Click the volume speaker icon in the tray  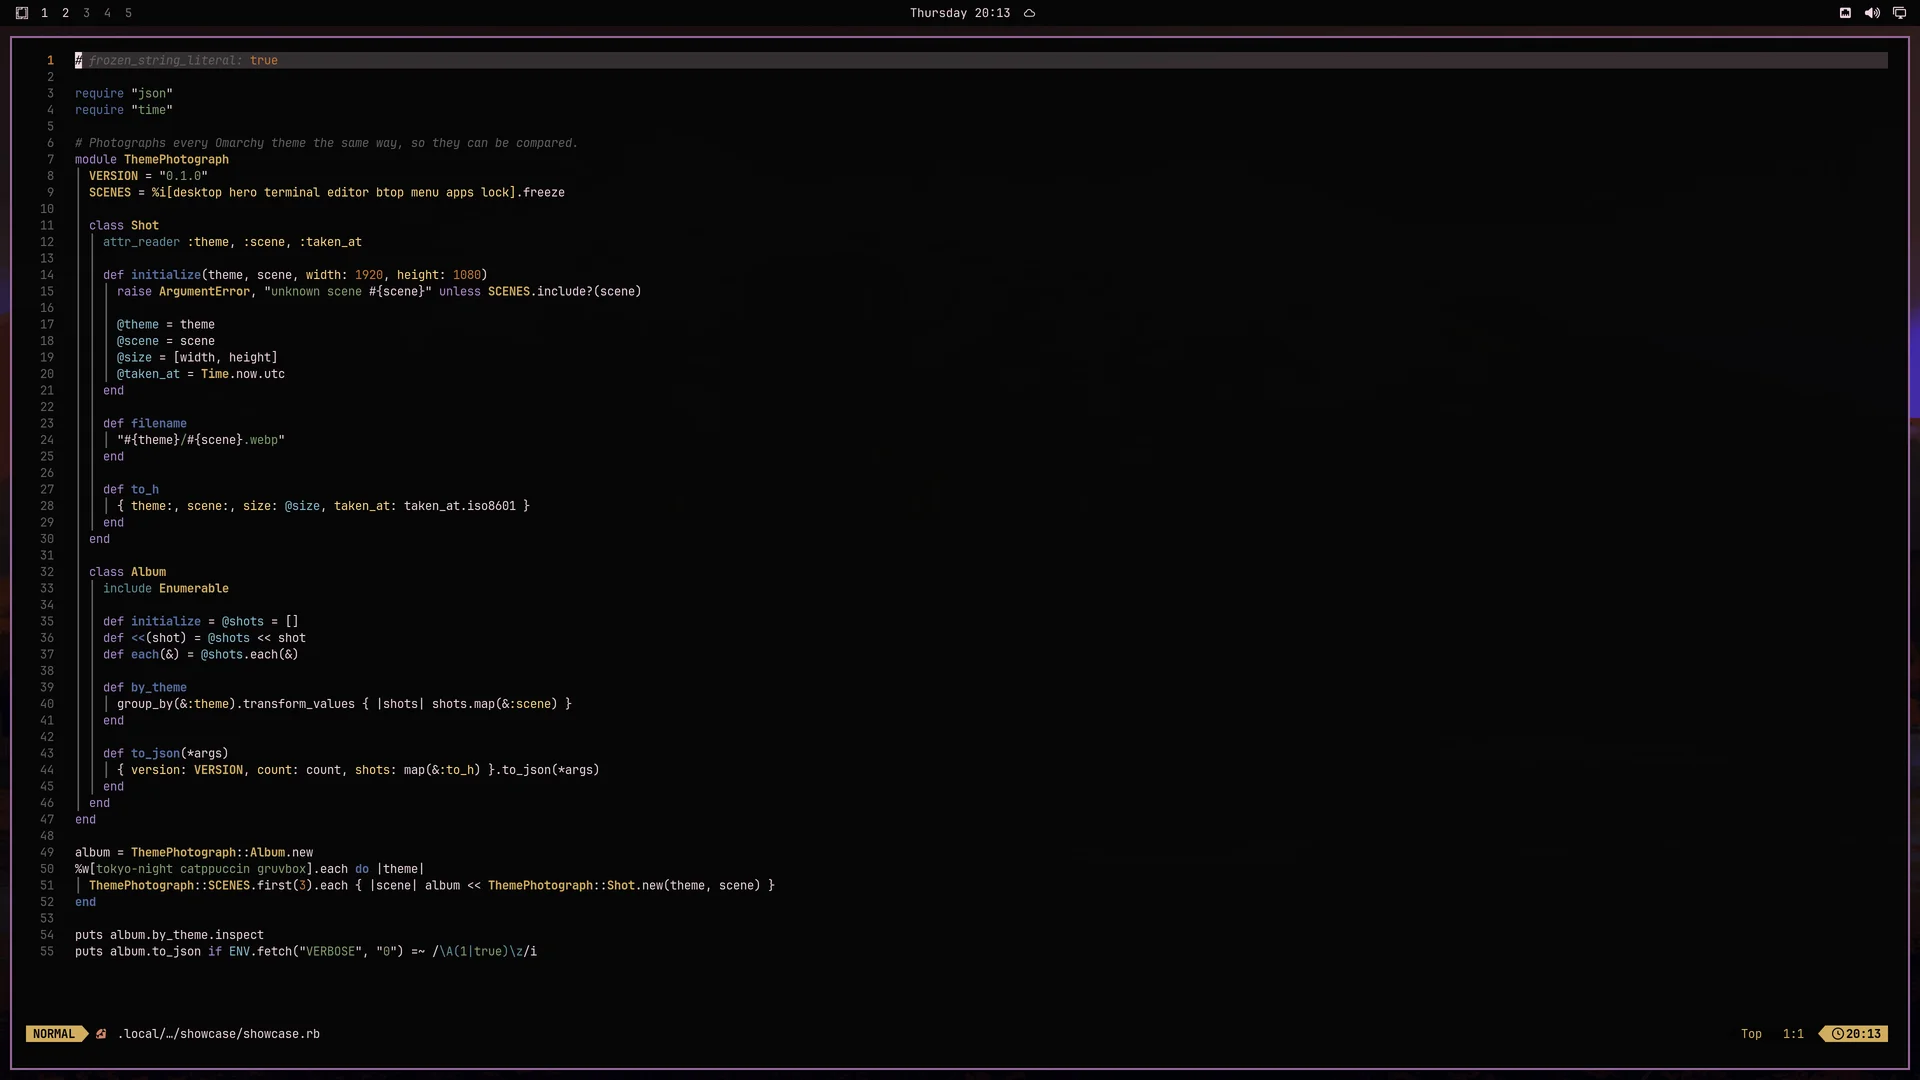click(x=1872, y=13)
